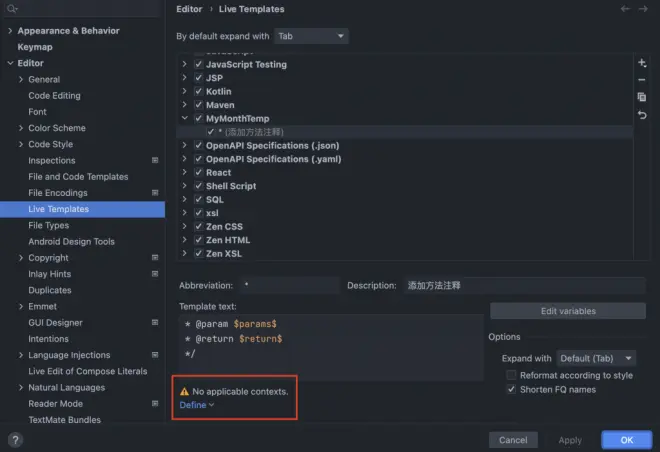Open File and Code Templates page
660x452 pixels.
click(78, 177)
